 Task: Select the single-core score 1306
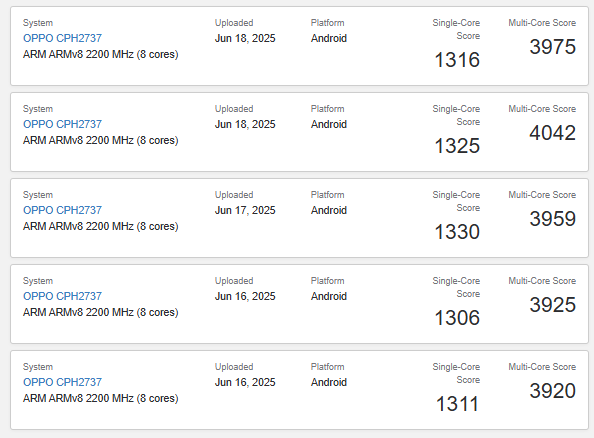pyautogui.click(x=457, y=318)
